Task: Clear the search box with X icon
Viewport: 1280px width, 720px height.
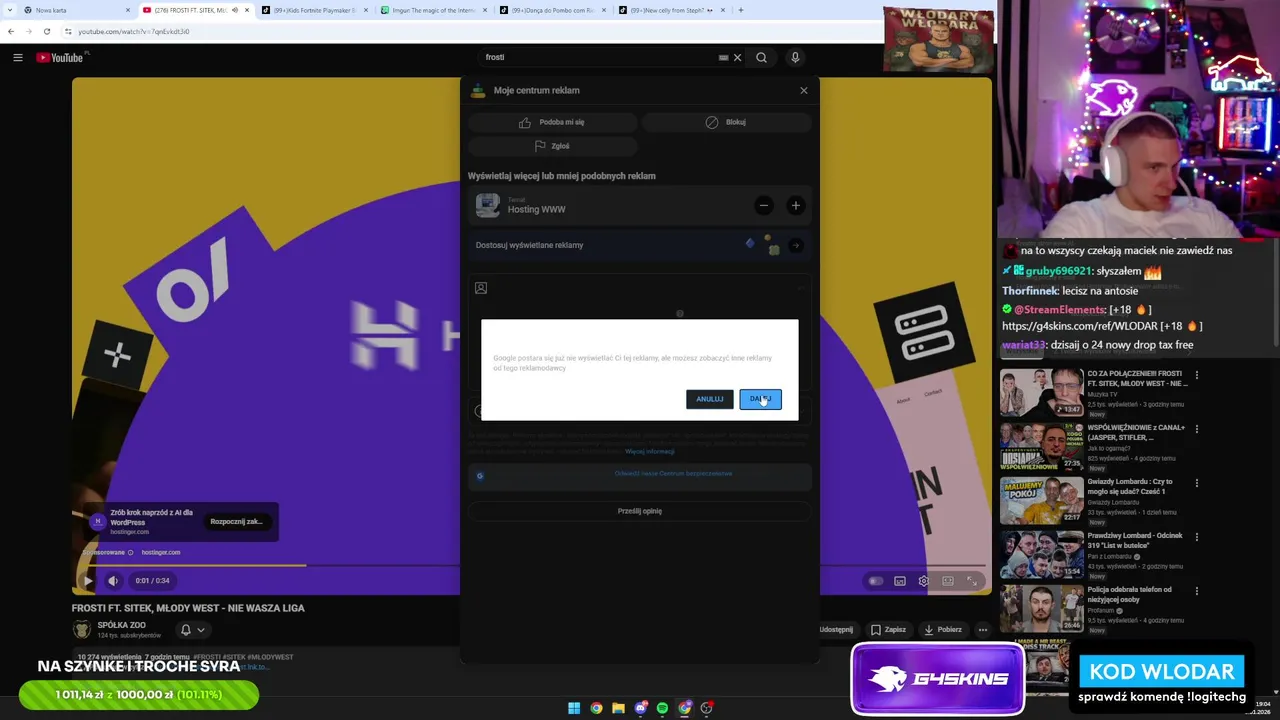Action: (x=738, y=58)
